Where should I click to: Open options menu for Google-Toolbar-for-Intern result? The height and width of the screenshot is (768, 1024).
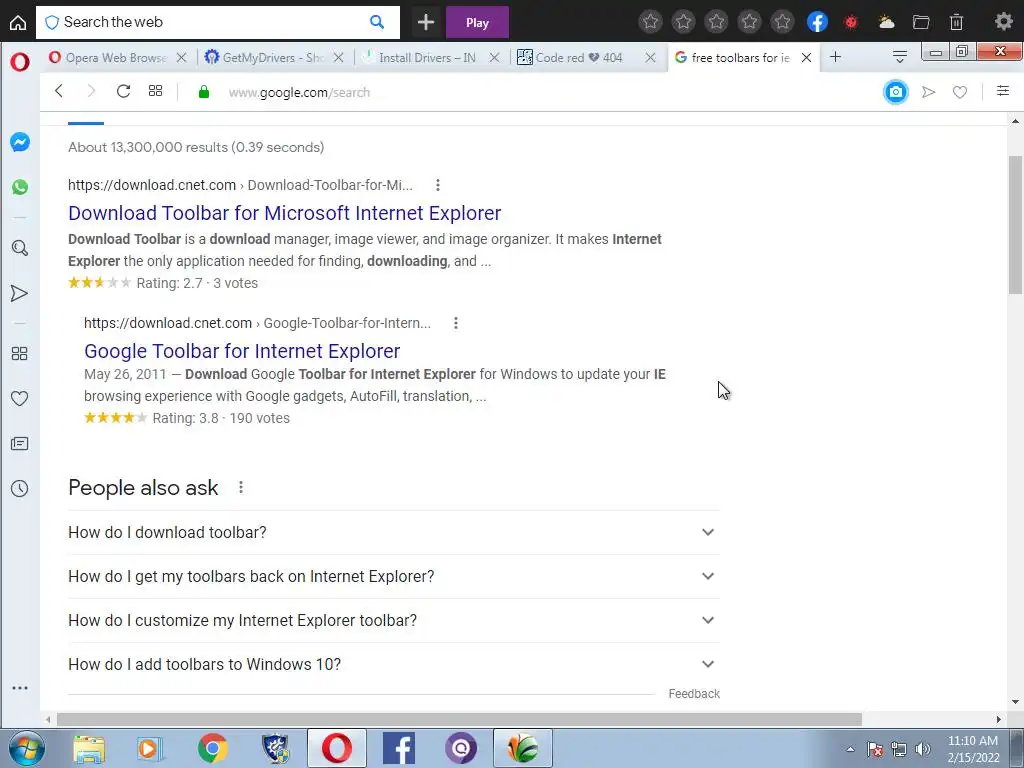click(456, 323)
